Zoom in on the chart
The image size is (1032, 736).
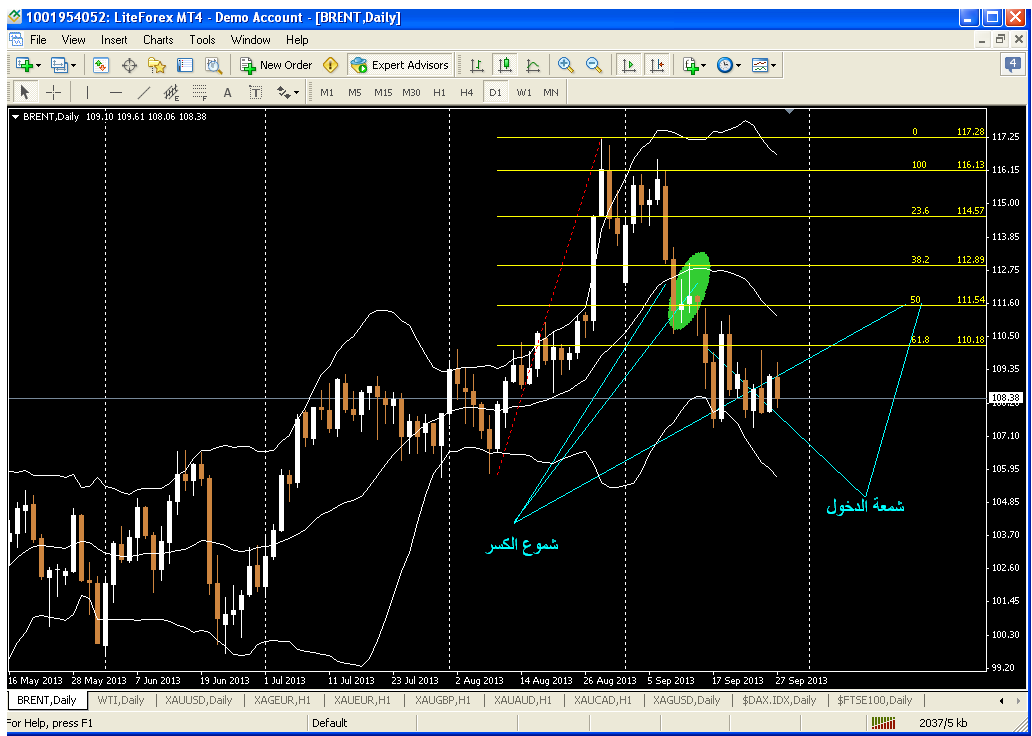(566, 65)
